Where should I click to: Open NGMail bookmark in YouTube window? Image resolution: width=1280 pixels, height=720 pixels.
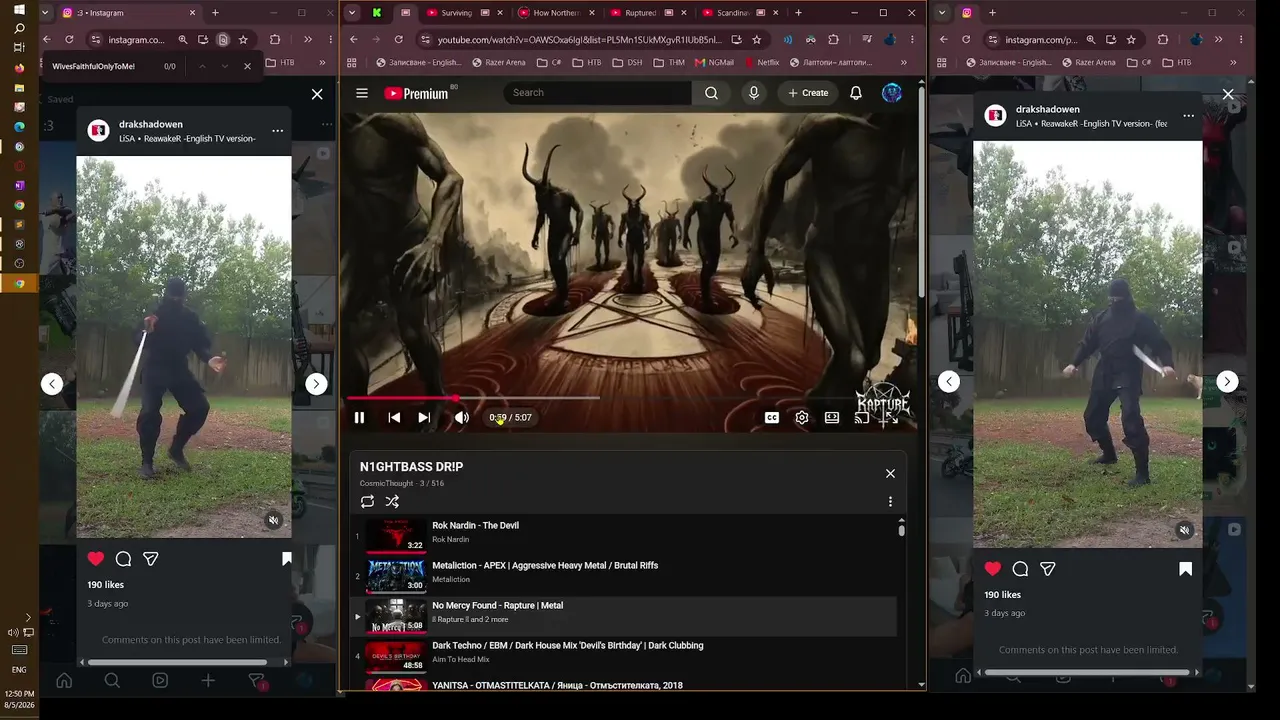coord(712,62)
